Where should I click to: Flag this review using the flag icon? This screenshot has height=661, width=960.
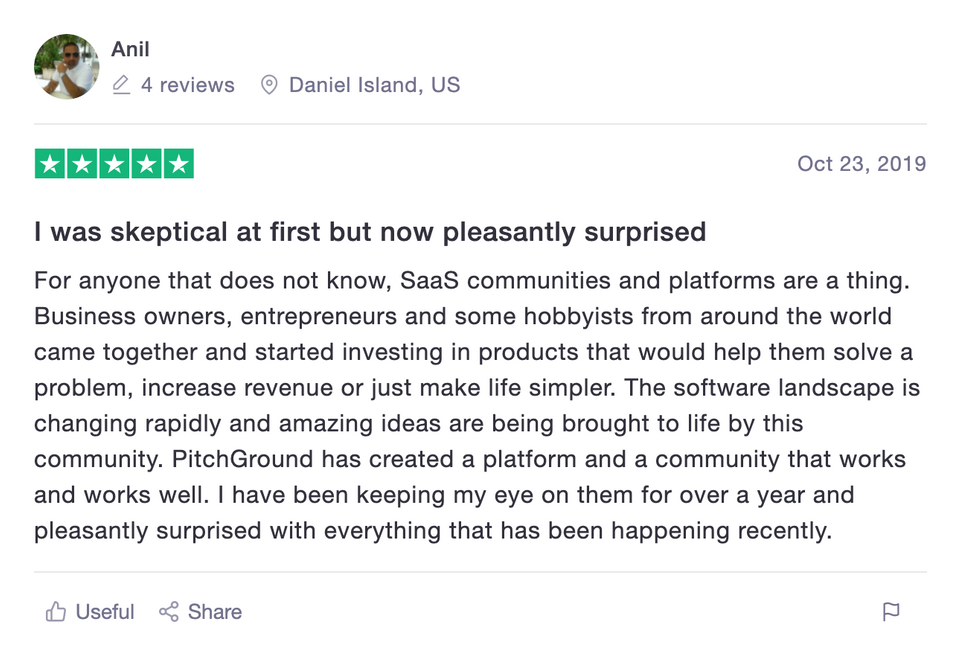point(891,612)
